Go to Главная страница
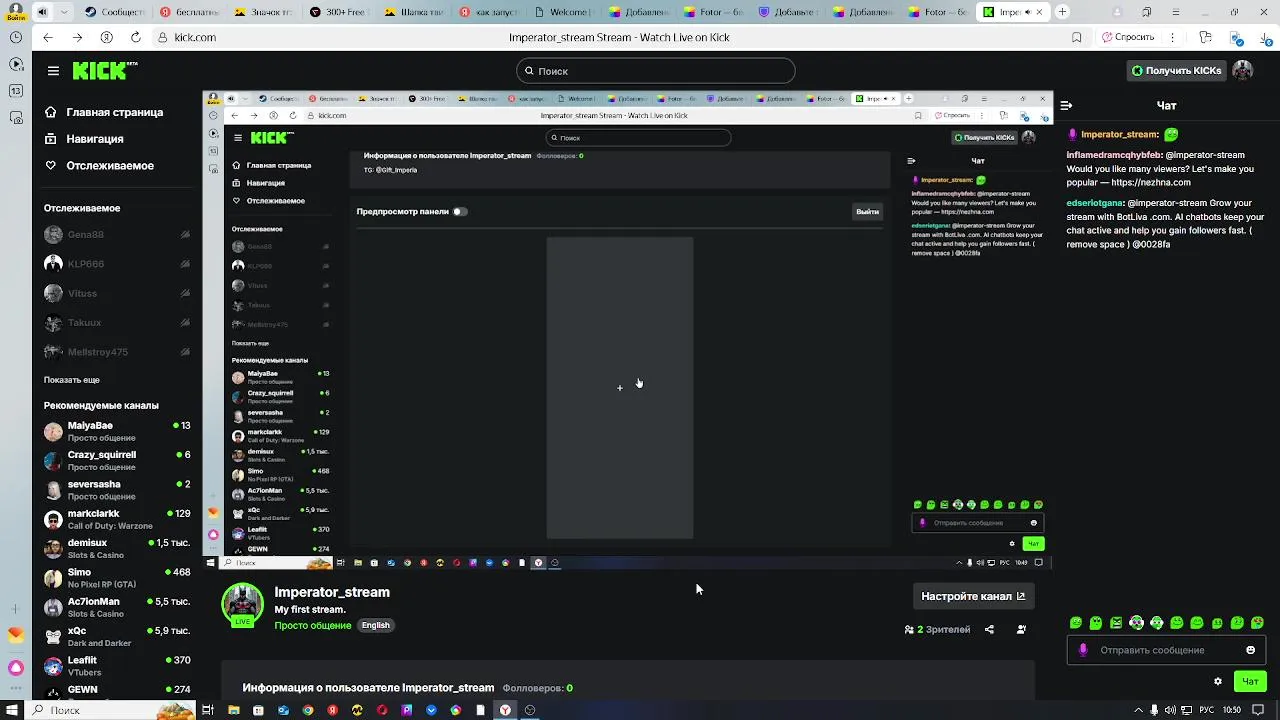Screen dimensions: 1280x720 (x=104, y=112)
